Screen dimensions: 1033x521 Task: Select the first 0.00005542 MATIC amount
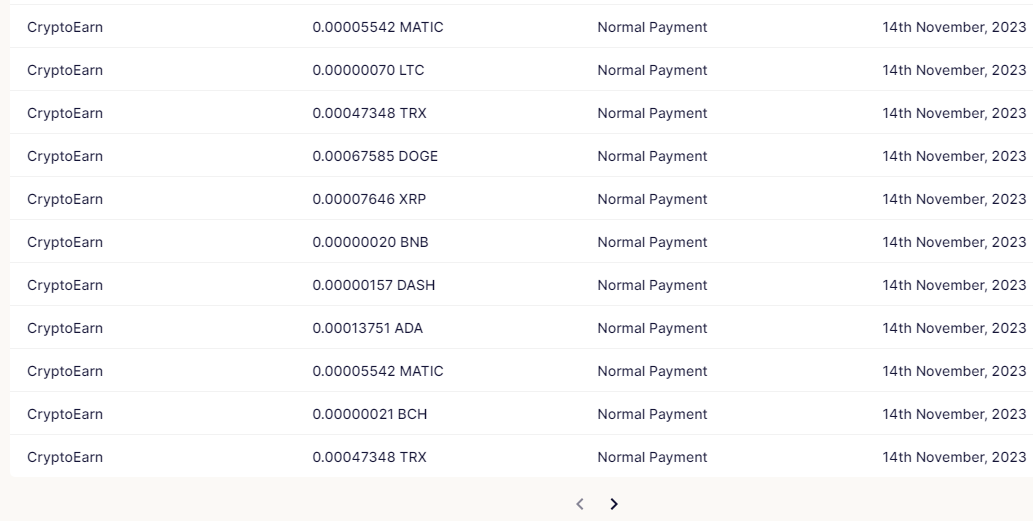click(x=377, y=27)
